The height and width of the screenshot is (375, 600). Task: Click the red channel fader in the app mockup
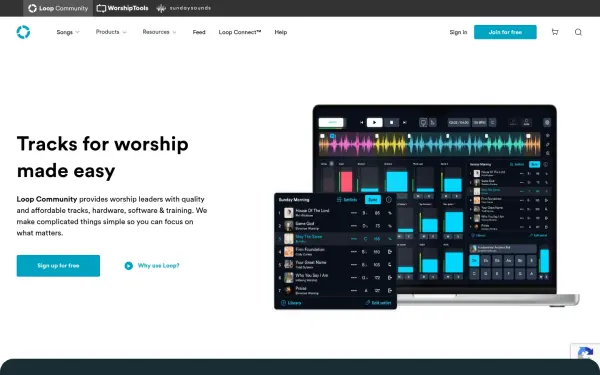(x=346, y=181)
